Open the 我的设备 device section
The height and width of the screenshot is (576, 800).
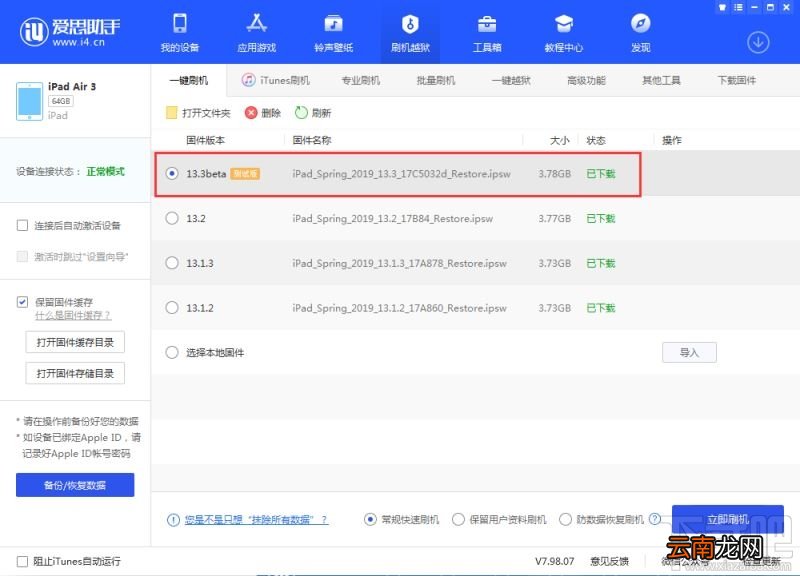coord(180,33)
